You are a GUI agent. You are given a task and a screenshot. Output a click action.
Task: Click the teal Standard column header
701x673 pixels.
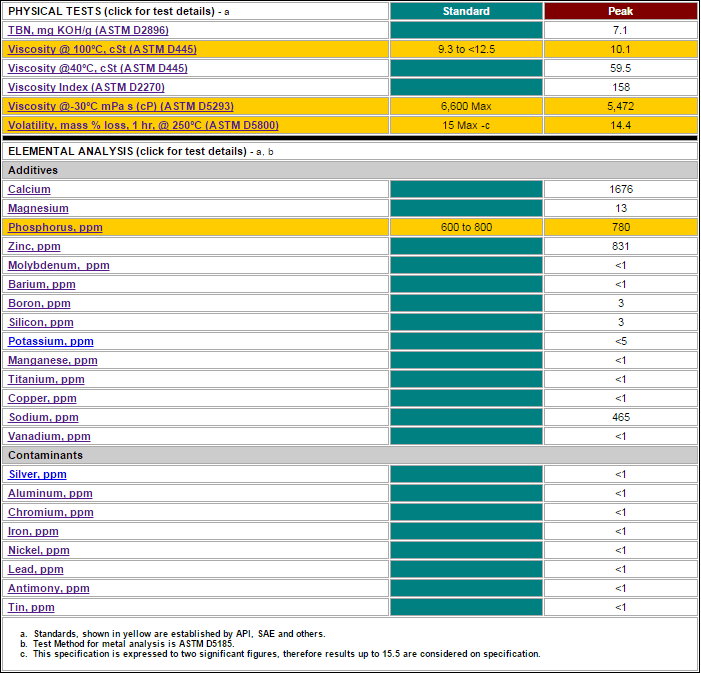tap(466, 11)
